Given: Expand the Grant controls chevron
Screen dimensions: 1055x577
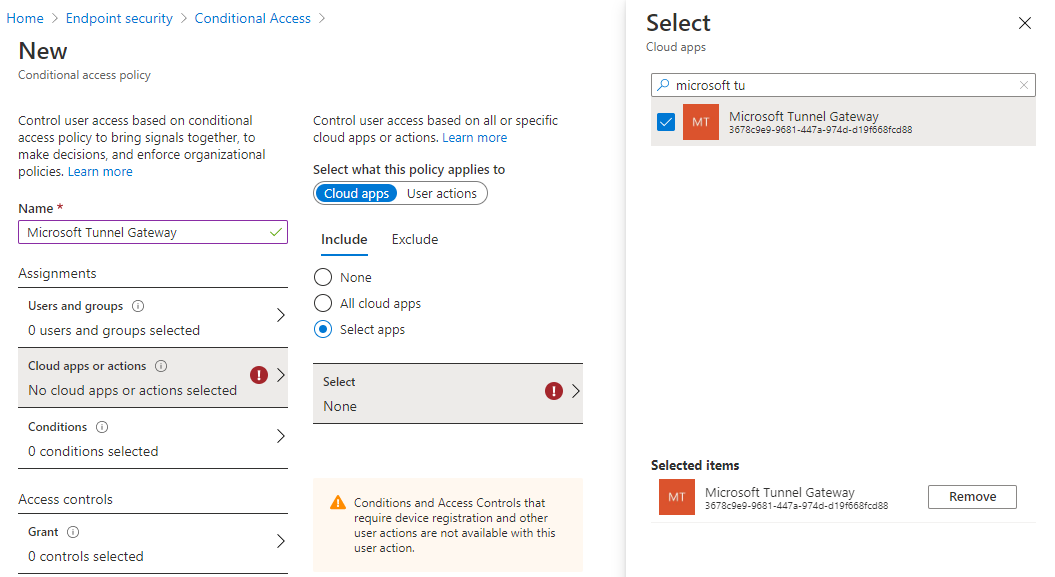Looking at the screenshot, I should point(281,541).
